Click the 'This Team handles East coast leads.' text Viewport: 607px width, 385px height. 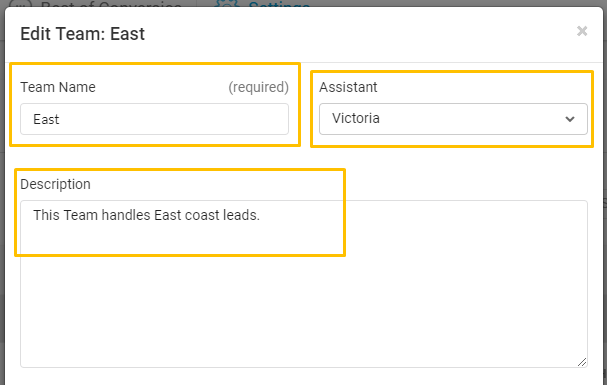[146, 215]
